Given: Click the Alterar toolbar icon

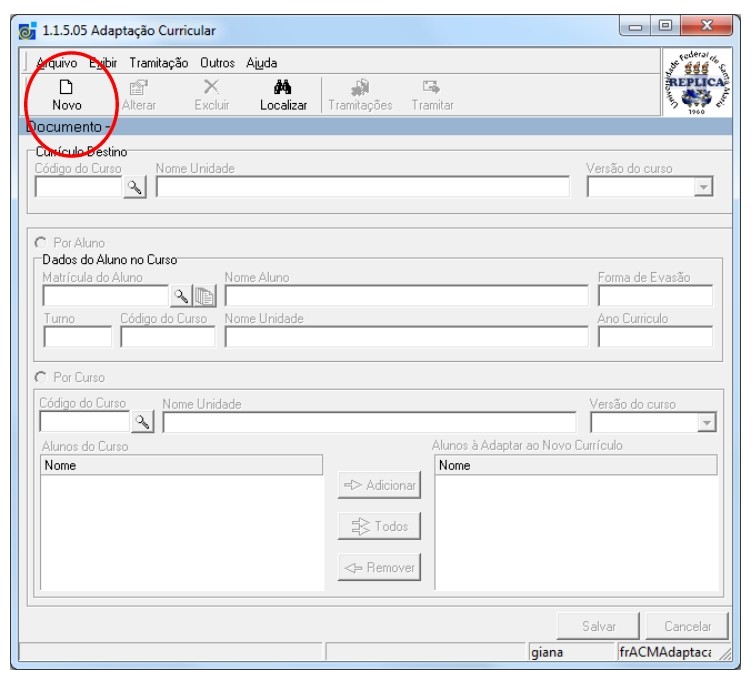Looking at the screenshot, I should click(139, 88).
